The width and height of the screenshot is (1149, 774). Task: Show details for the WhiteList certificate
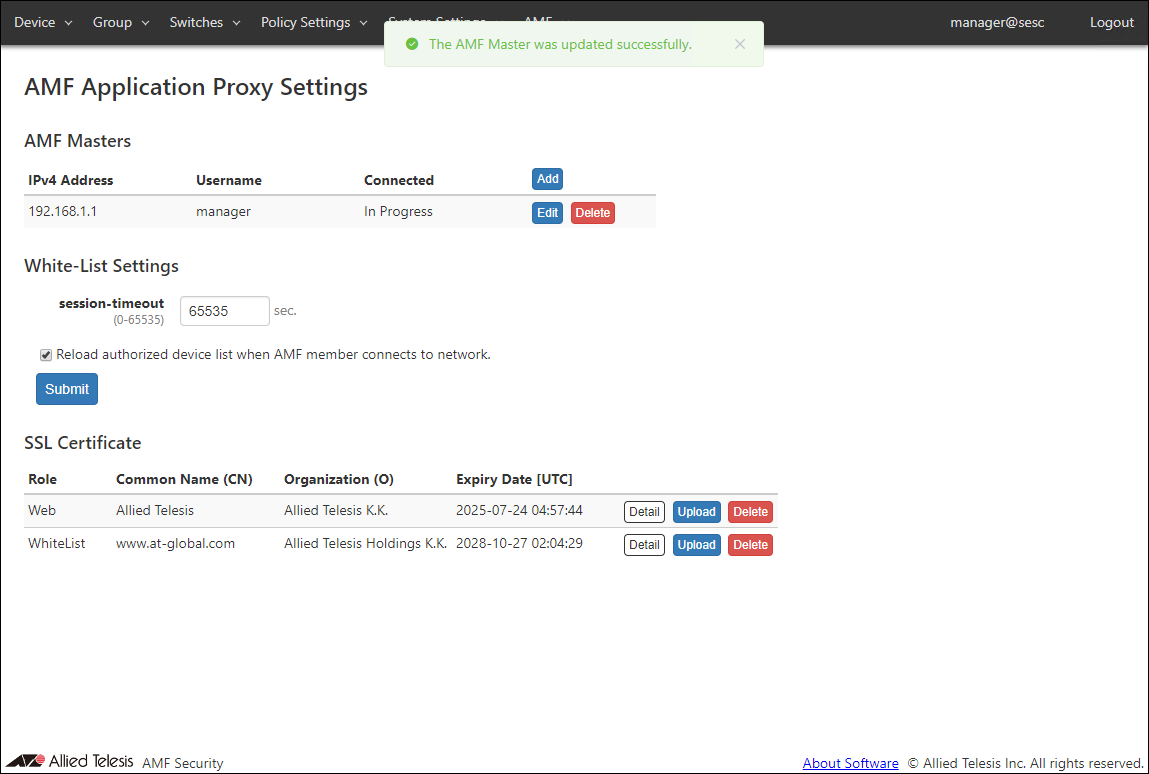click(x=644, y=545)
